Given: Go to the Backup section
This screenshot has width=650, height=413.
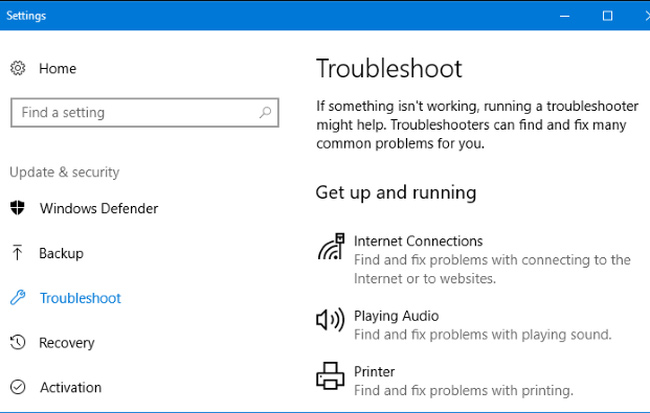Looking at the screenshot, I should click(x=61, y=253).
